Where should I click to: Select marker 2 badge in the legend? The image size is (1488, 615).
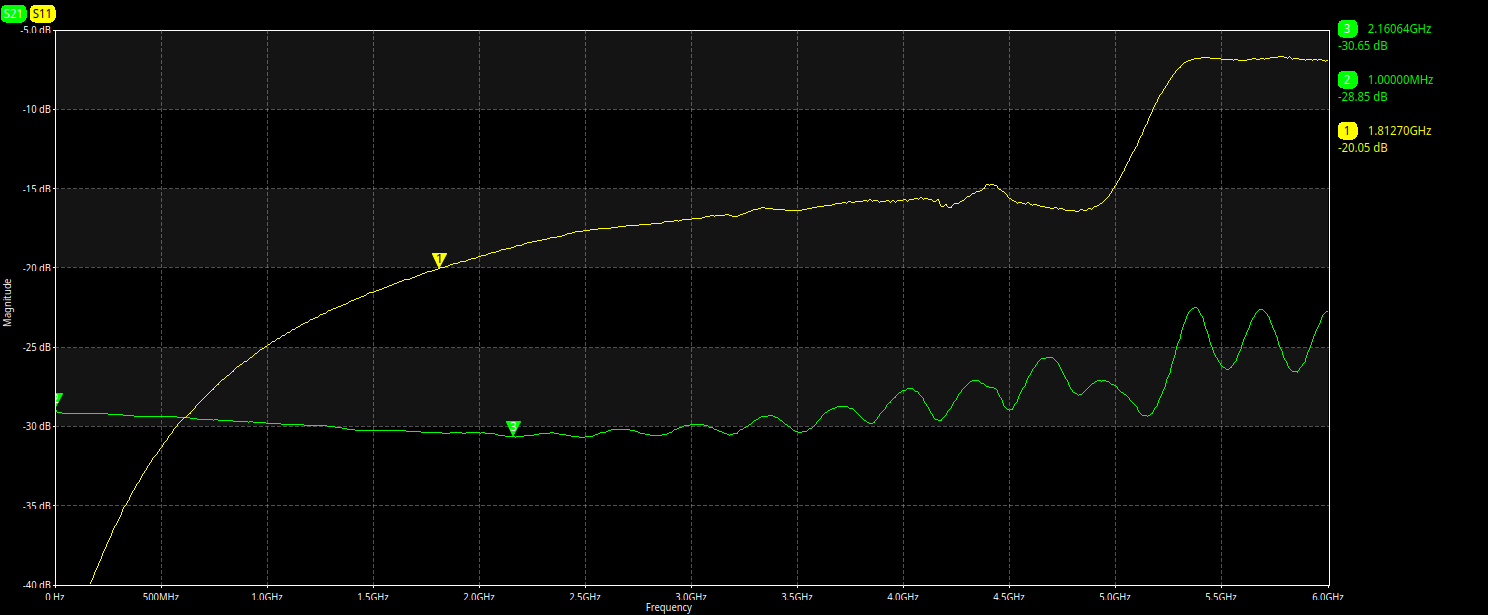[x=1347, y=80]
